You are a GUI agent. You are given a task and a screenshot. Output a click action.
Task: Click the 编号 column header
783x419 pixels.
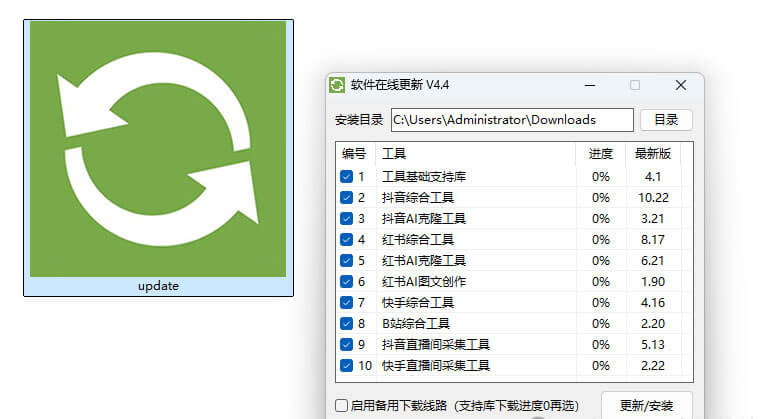(x=354, y=154)
